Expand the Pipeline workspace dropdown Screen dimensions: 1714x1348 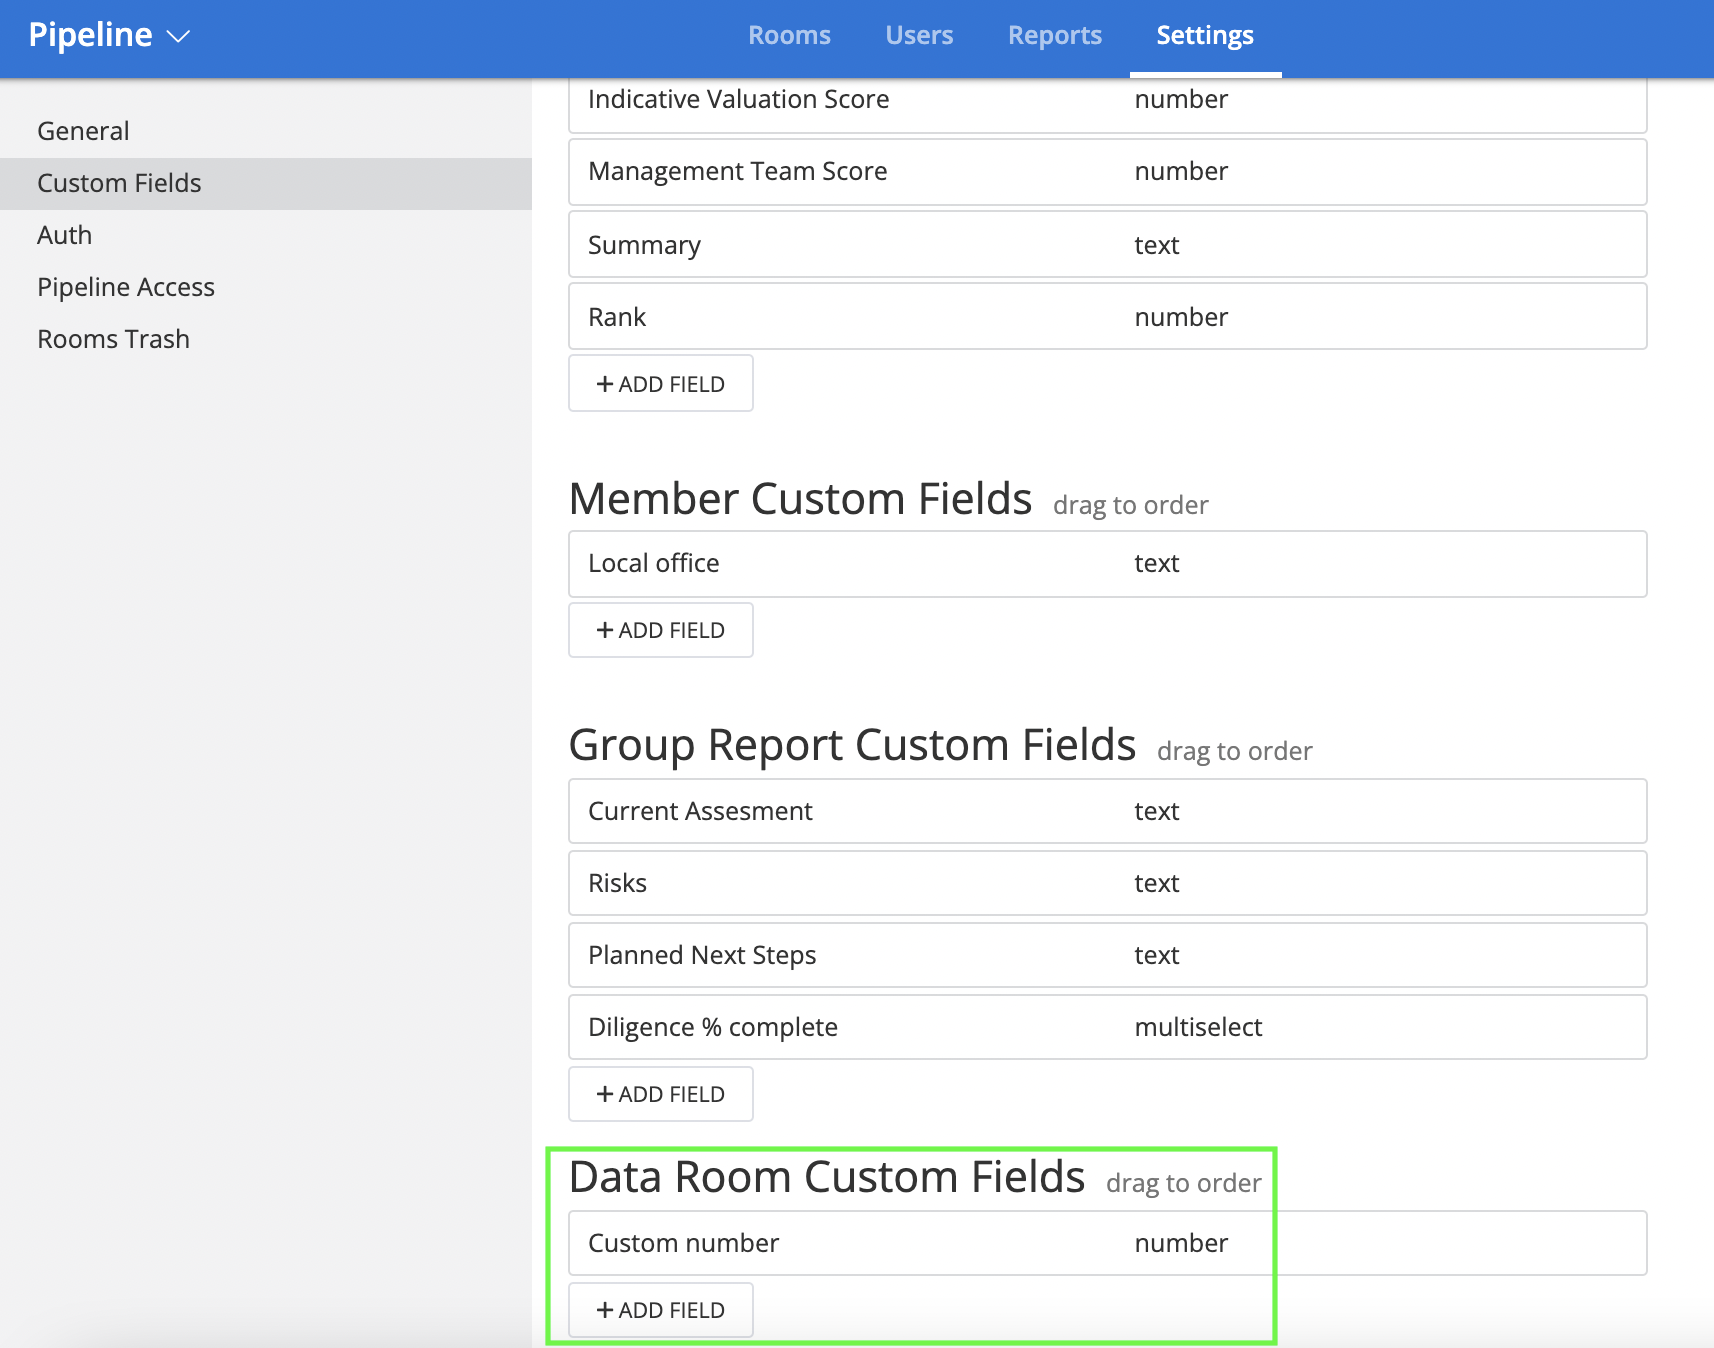(x=177, y=36)
